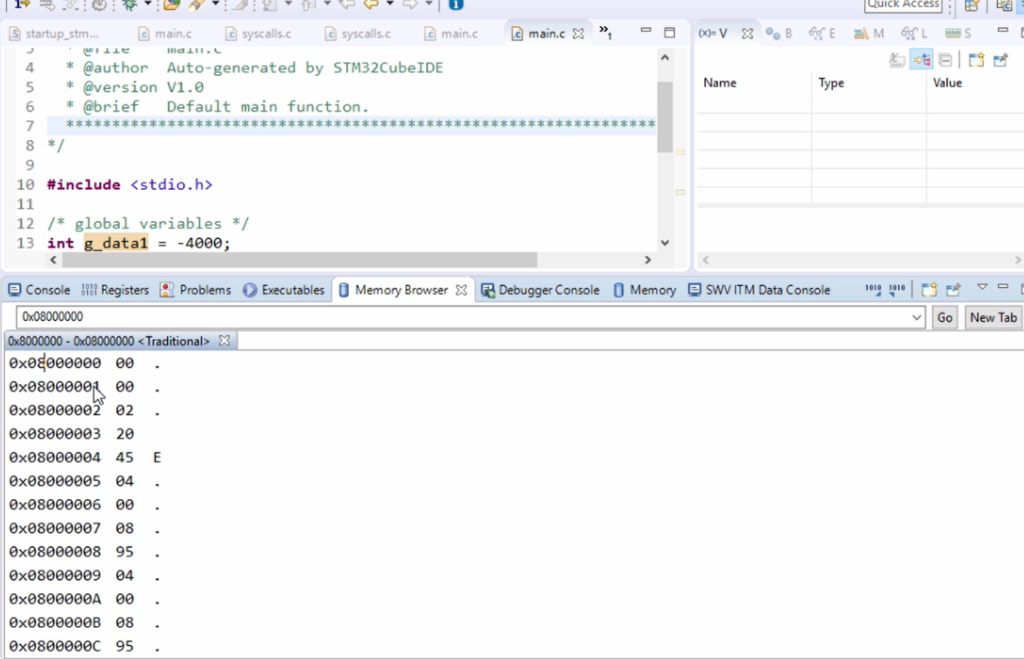Pin the Memory Browser to debug context
1024x659 pixels.
(953, 289)
